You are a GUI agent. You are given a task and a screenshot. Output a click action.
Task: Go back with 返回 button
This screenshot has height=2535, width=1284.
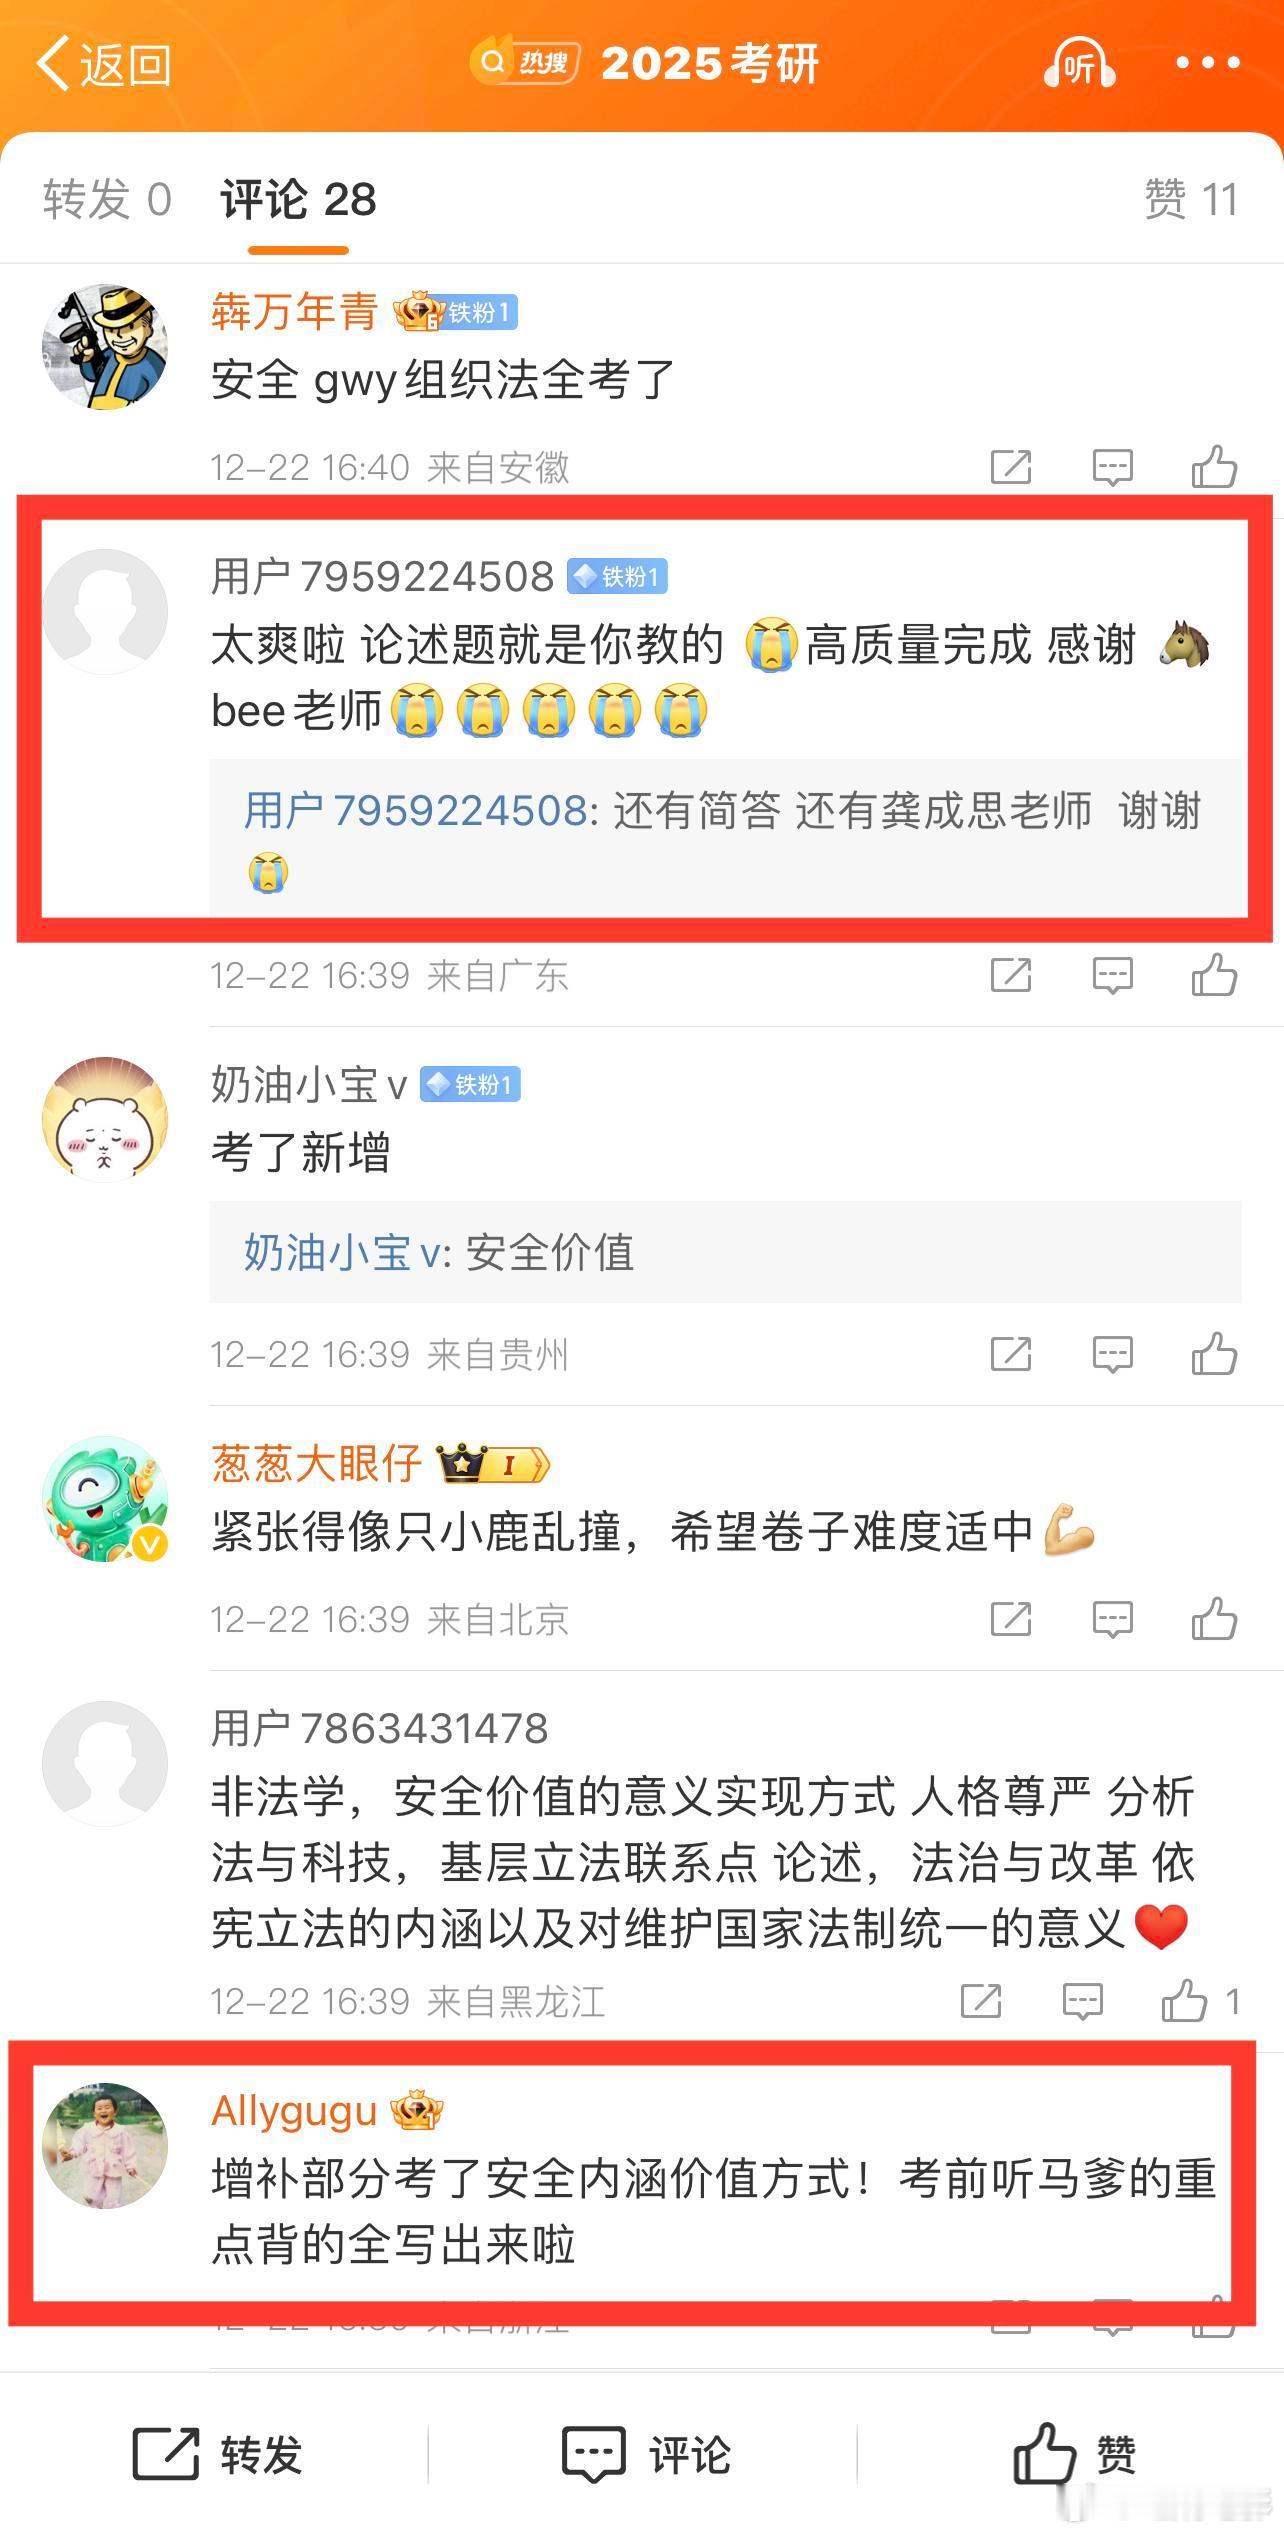tap(103, 65)
